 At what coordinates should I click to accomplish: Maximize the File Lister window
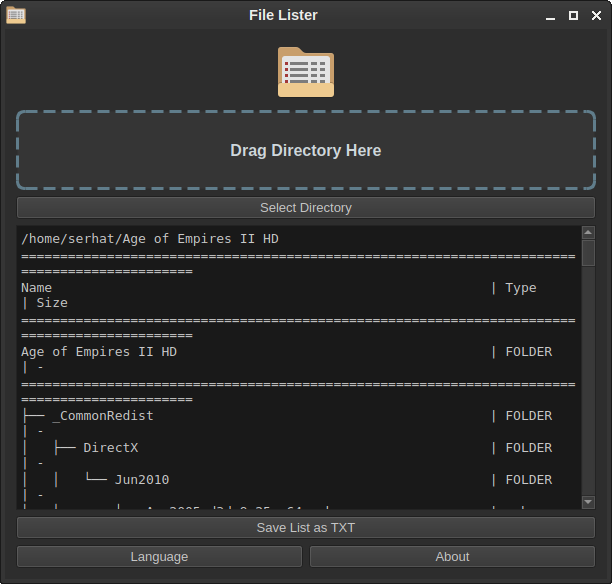573,16
